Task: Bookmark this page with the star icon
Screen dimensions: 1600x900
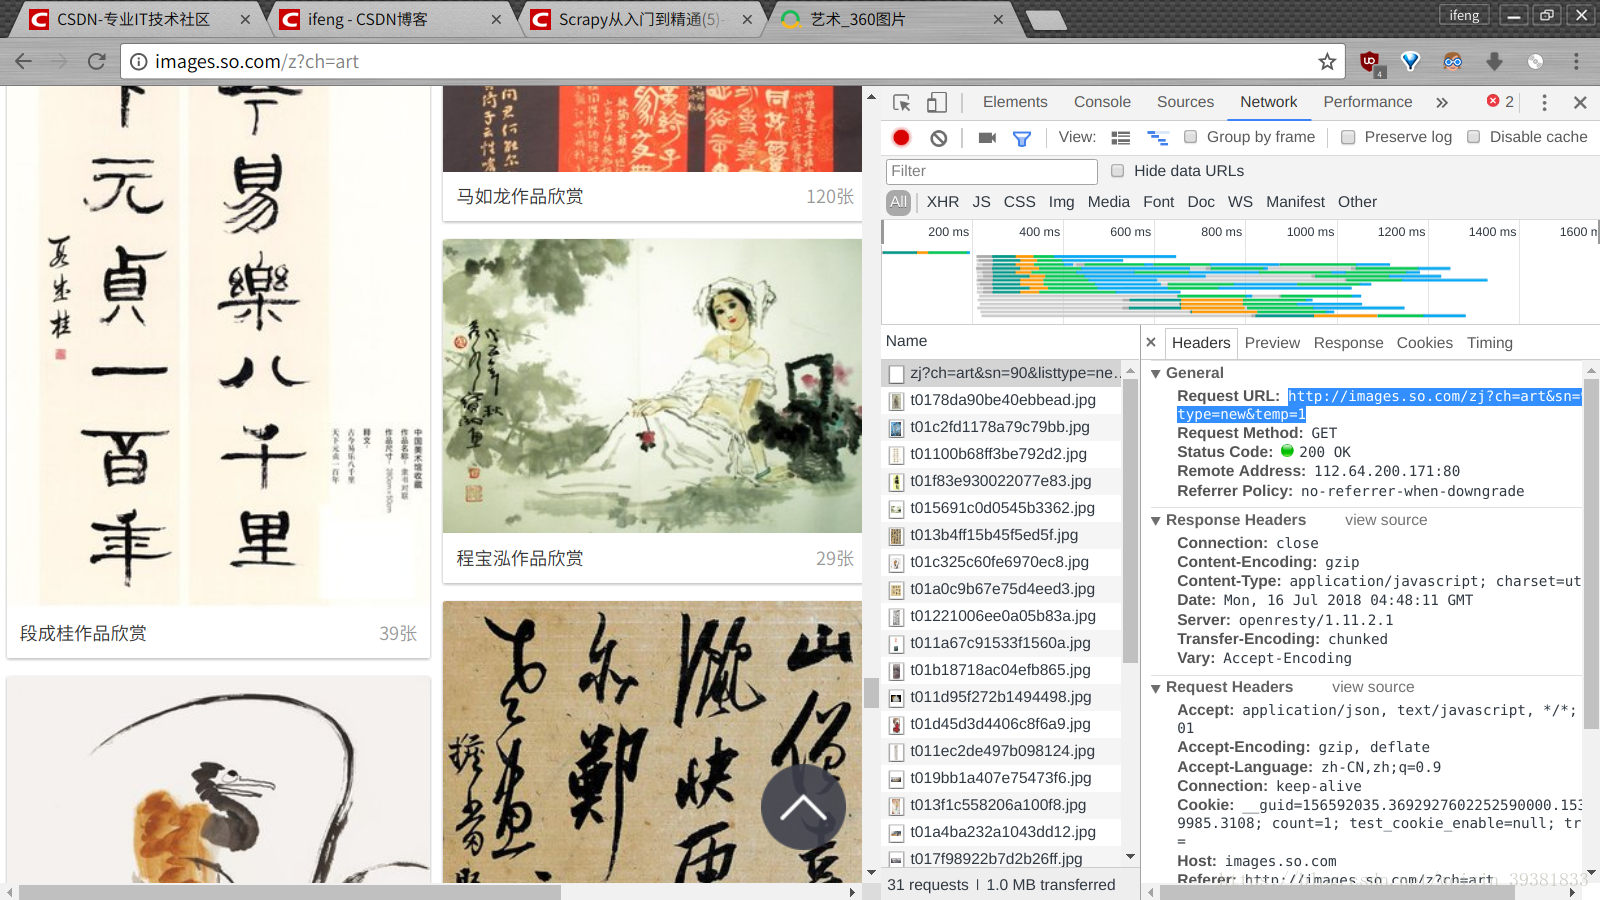Action: pos(1327,61)
